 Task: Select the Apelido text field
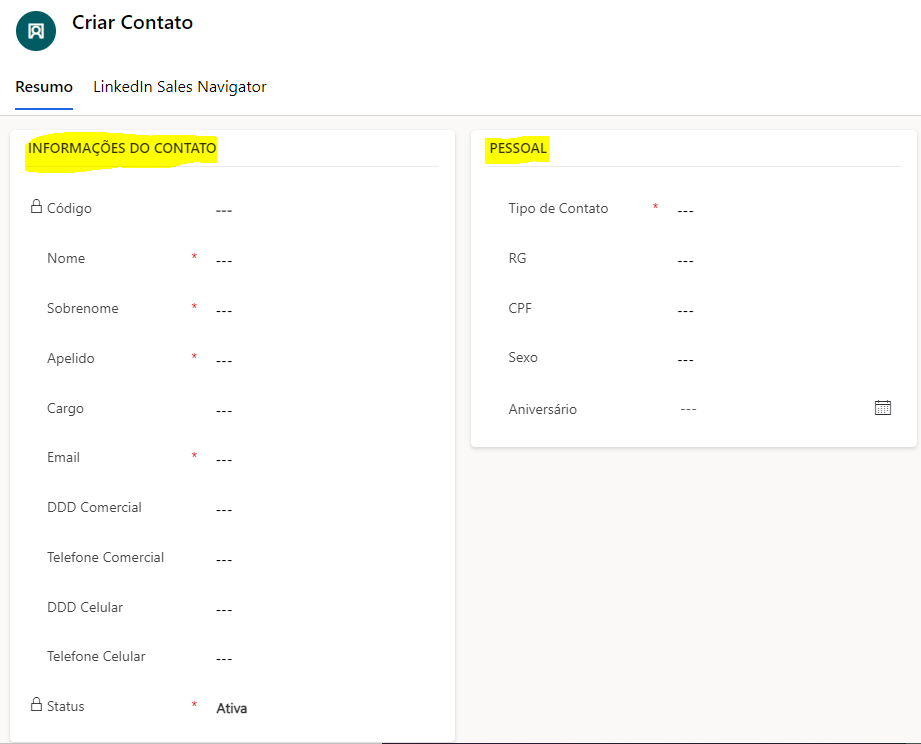click(320, 360)
